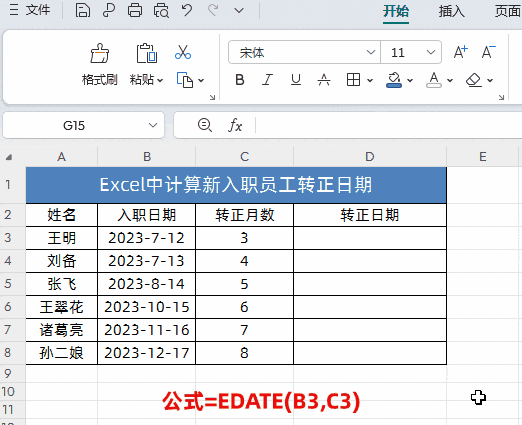This screenshot has width=522, height=425.
Task: Click the Print icon
Action: [x=135, y=10]
